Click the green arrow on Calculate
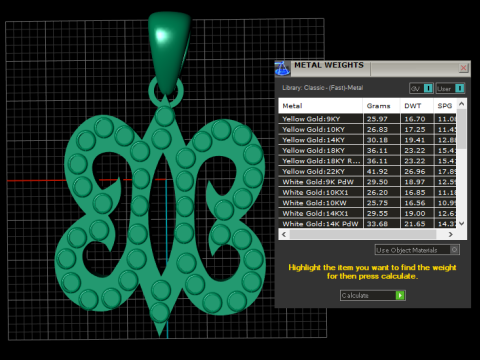 pos(400,295)
